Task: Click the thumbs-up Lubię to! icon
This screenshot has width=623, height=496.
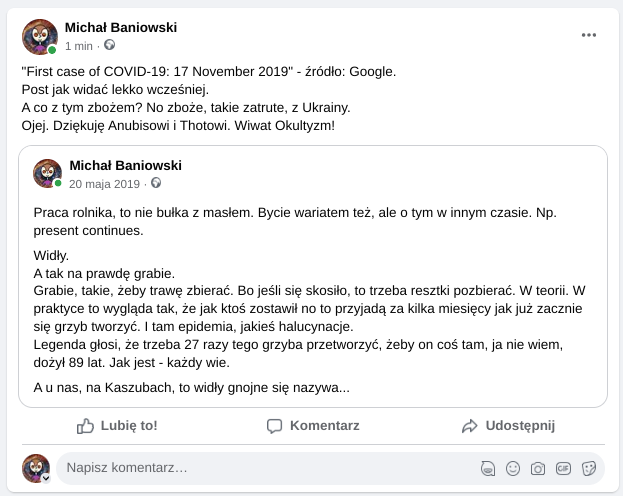Action: click(86, 426)
